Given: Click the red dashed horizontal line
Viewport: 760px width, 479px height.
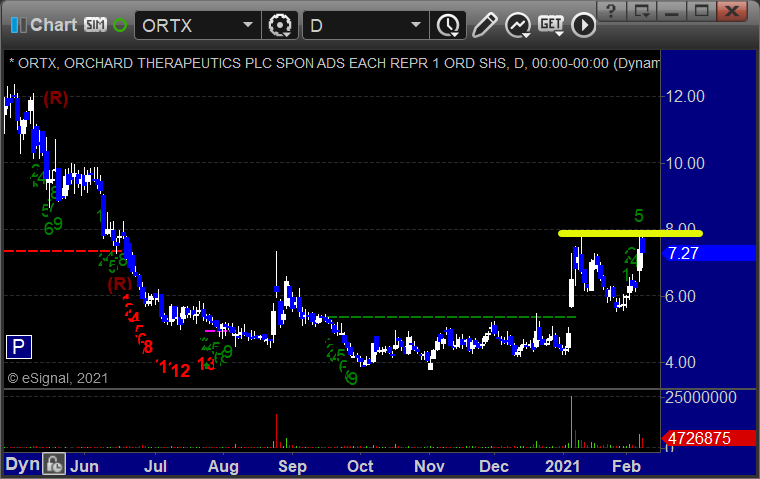Looking at the screenshot, I should coord(61,251).
